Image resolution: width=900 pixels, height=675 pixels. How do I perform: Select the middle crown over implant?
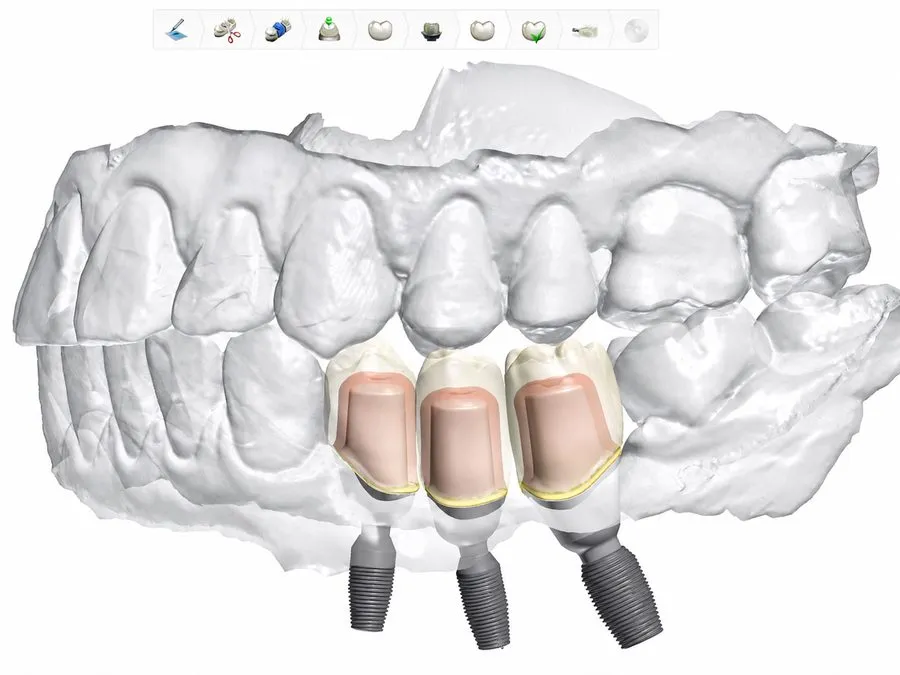(x=464, y=428)
